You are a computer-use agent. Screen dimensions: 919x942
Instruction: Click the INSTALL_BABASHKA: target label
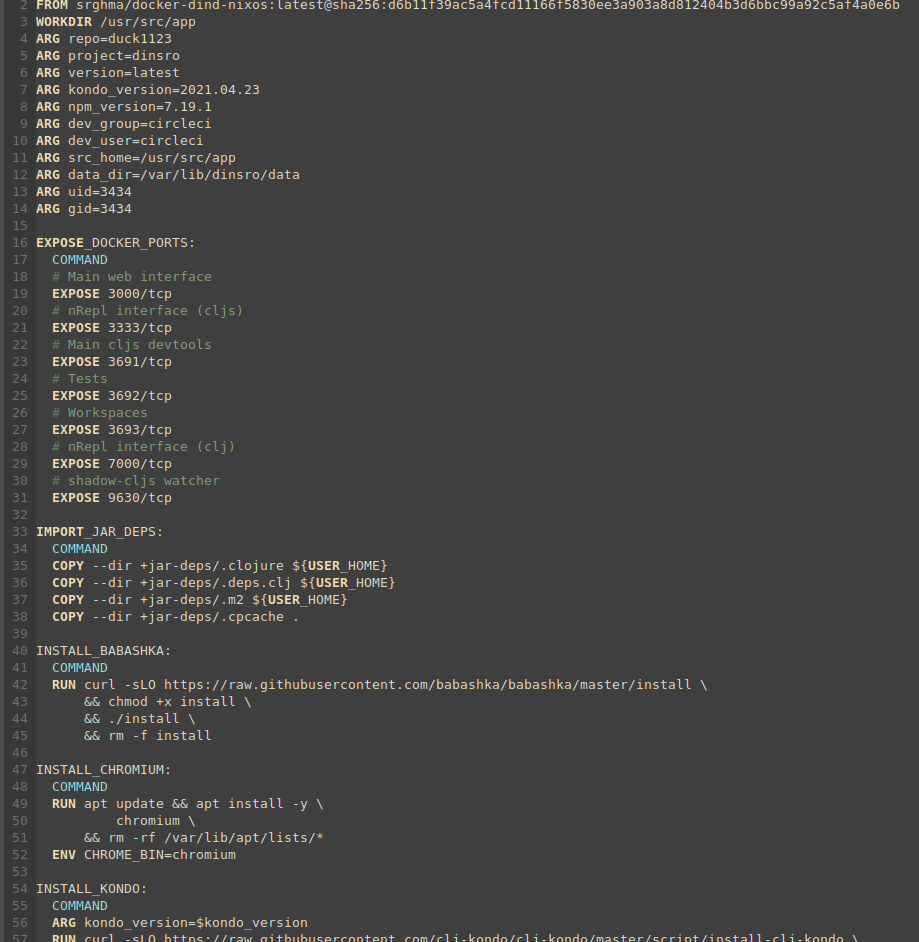tap(104, 651)
